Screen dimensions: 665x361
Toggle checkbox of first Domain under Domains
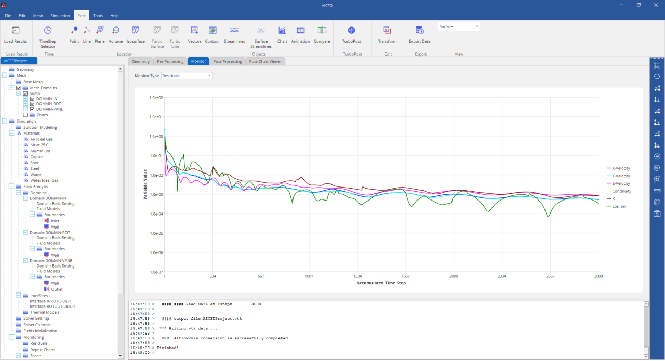pyautogui.click(x=25, y=198)
